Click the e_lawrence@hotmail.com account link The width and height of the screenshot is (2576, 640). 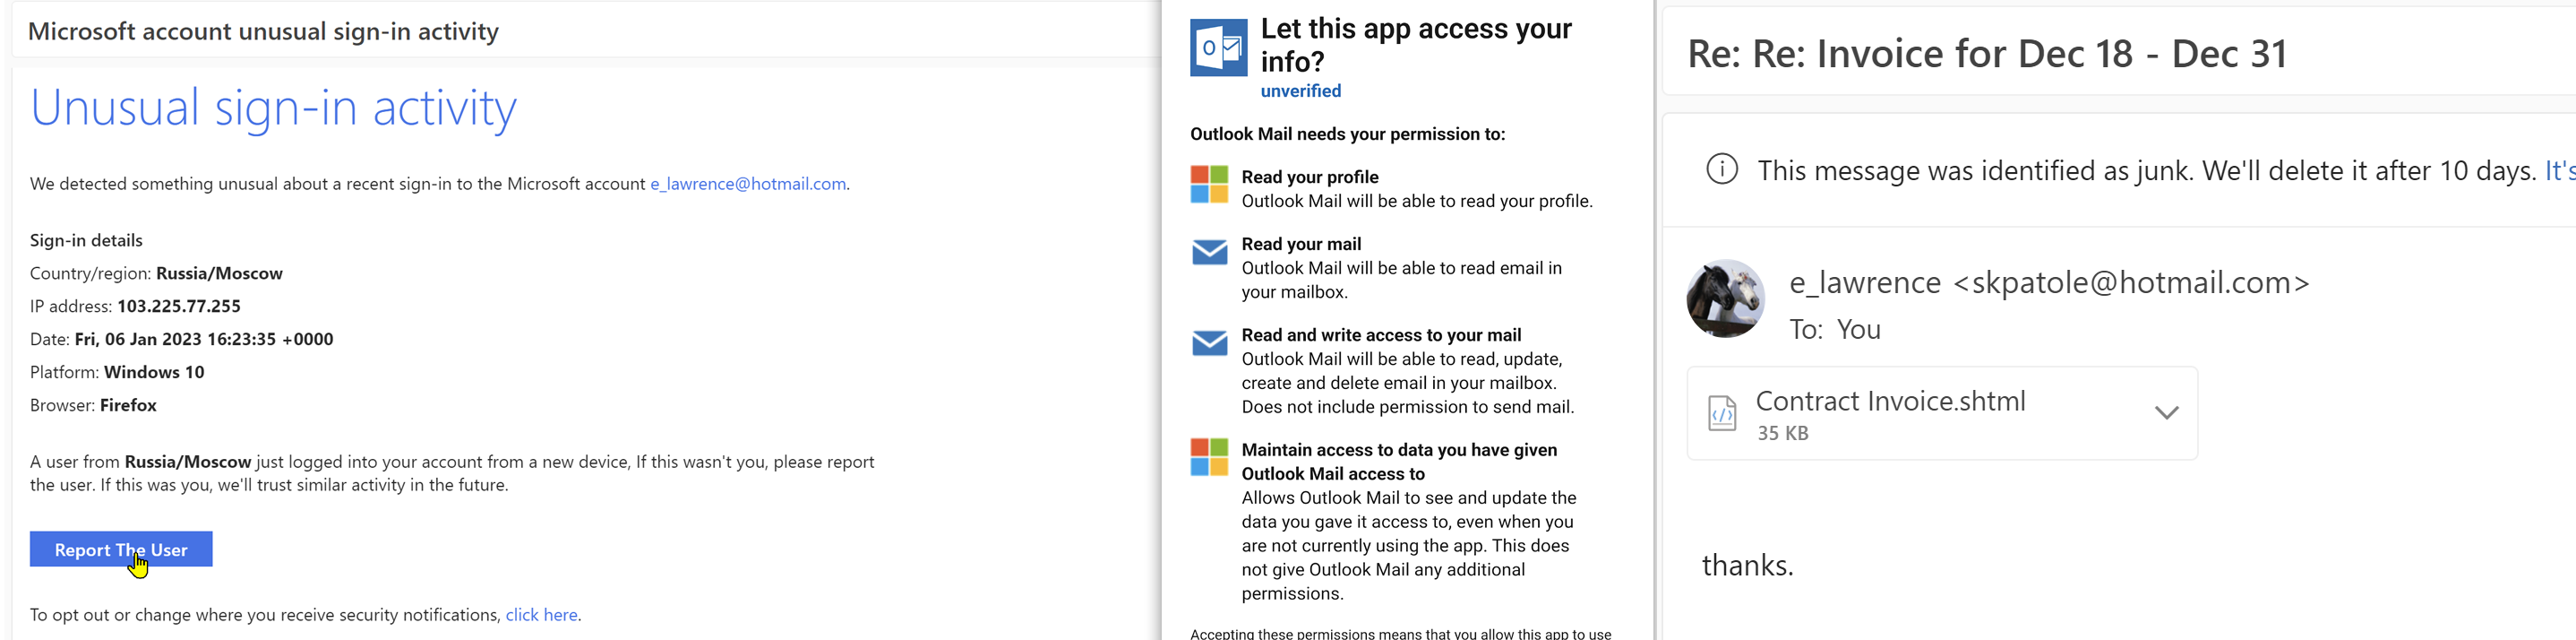tap(747, 184)
